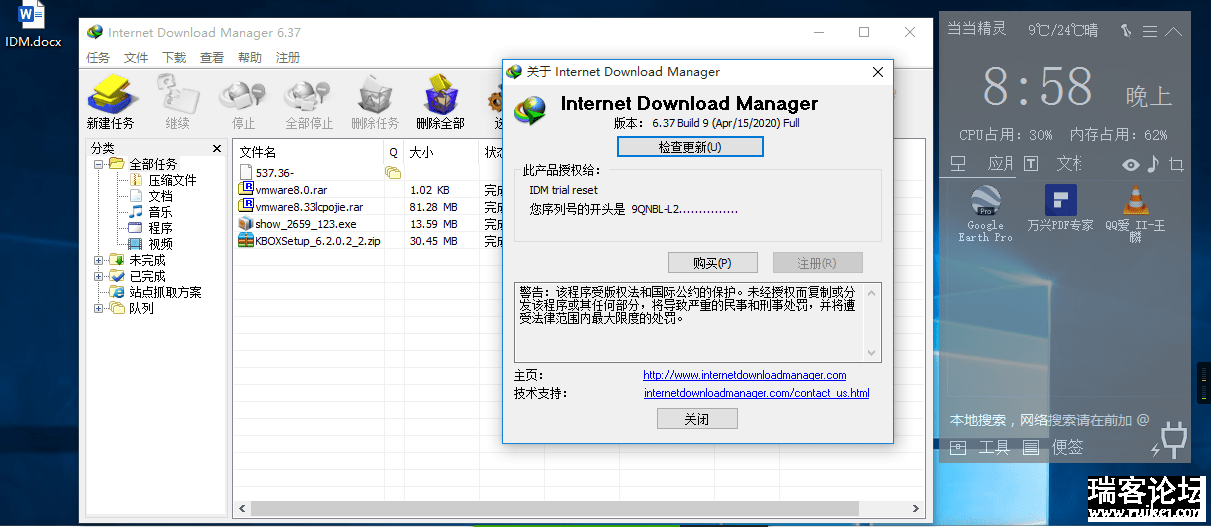Open 便签 notes at the widget bottom
This screenshot has height=527, width=1211.
tap(1067, 448)
